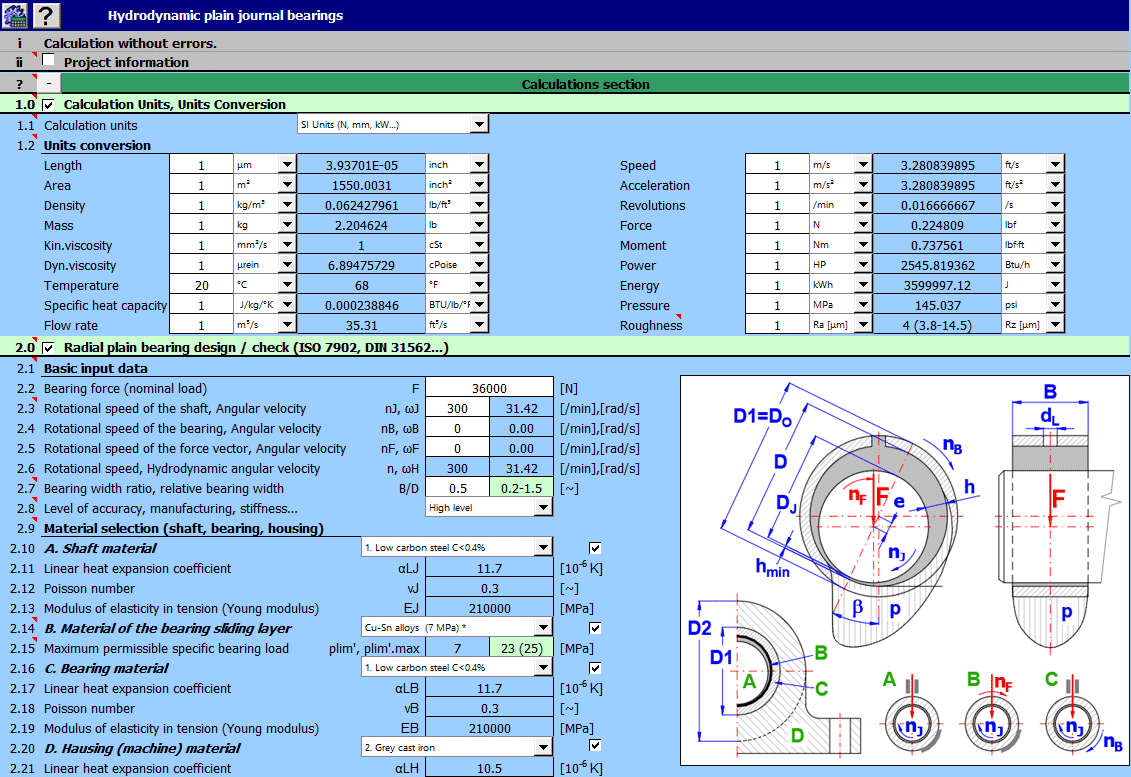Open help with the question mark icon
This screenshot has height=777, width=1131.
pos(47,15)
